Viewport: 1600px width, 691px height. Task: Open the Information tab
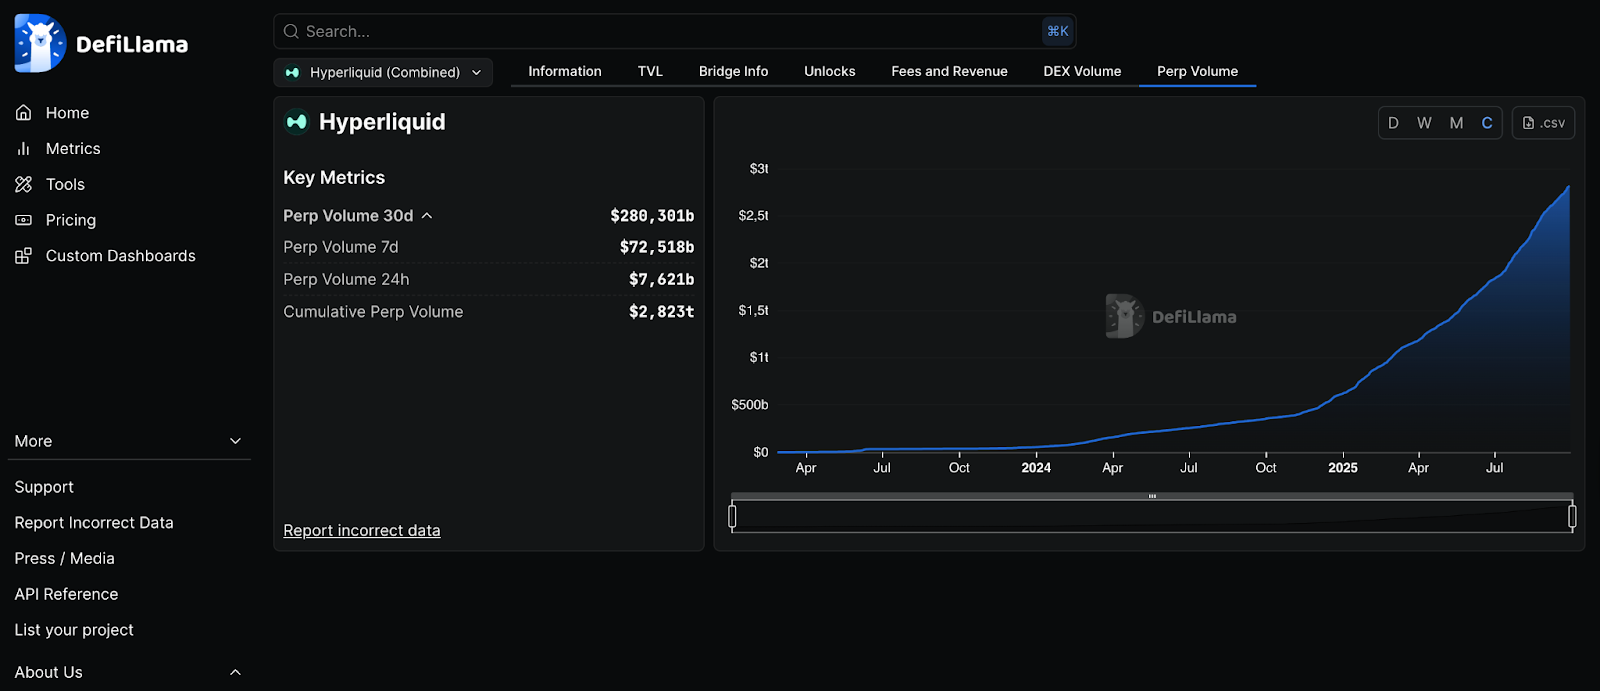click(565, 71)
